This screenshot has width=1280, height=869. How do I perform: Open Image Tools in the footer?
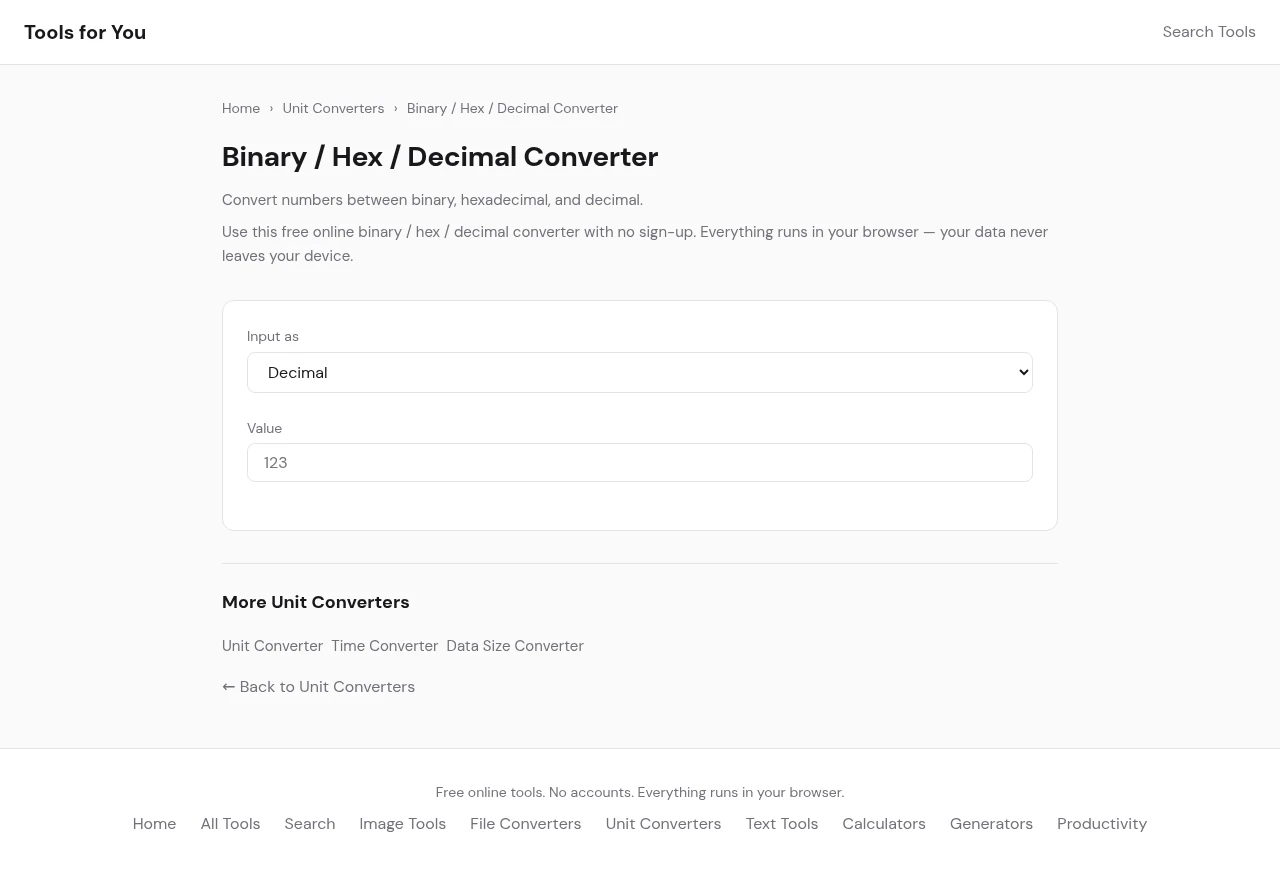click(402, 824)
